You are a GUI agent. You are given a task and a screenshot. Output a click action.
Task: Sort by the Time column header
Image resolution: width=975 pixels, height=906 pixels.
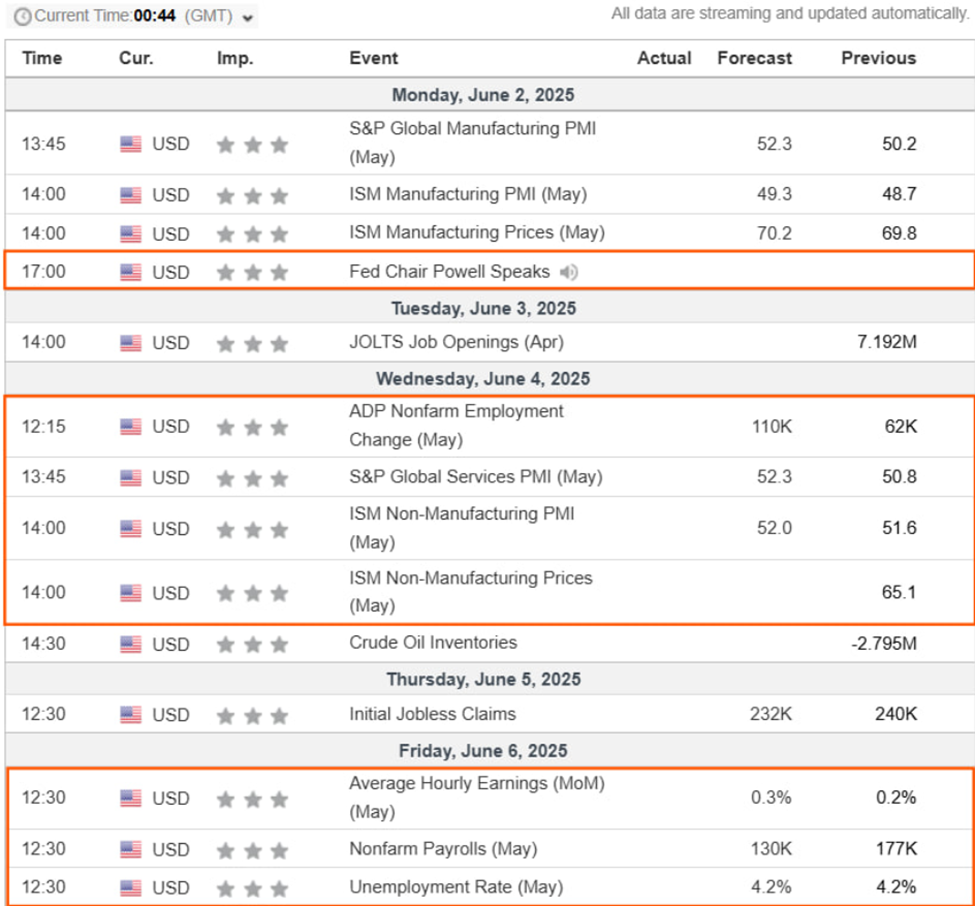[42, 58]
